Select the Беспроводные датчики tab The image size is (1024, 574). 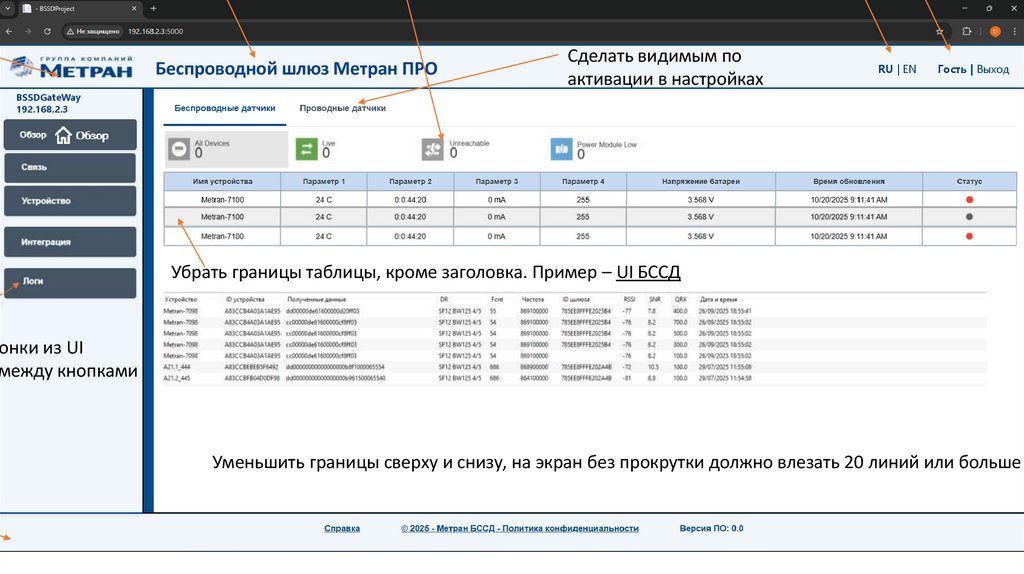(x=225, y=108)
